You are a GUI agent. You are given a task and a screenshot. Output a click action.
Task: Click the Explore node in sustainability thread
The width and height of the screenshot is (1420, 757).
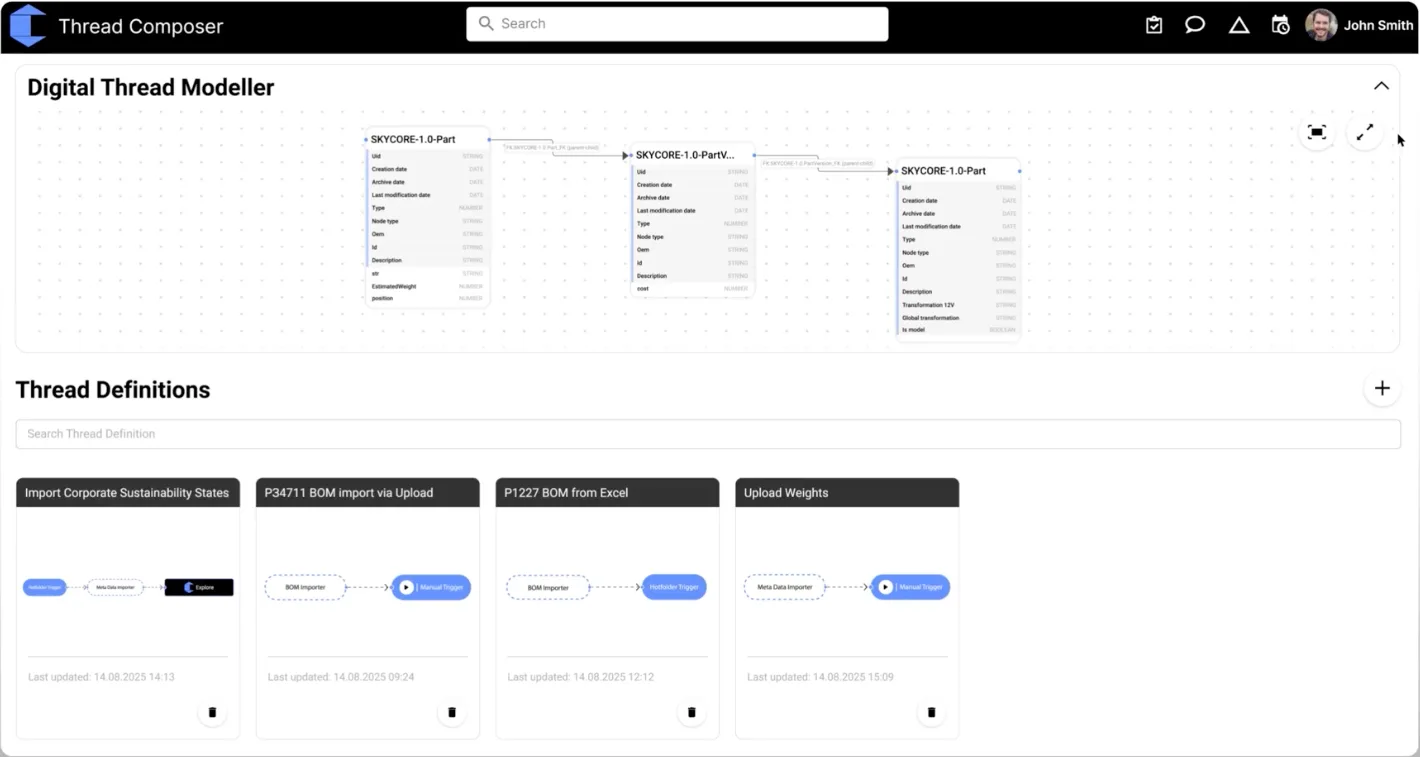coord(199,587)
